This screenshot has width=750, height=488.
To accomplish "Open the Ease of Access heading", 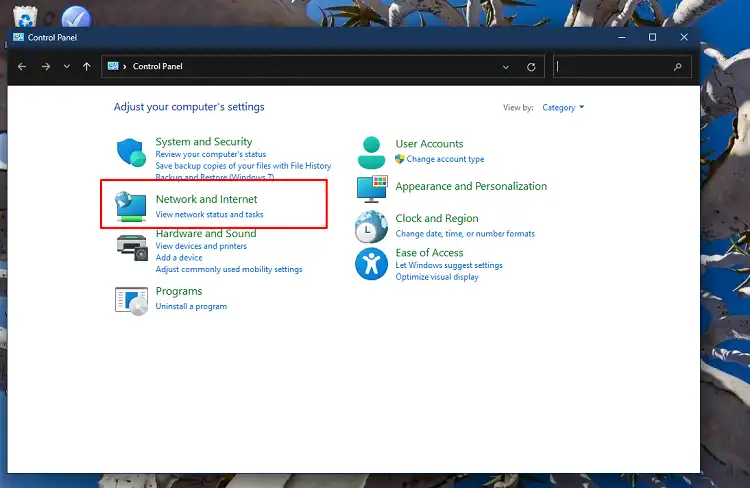I will 429,253.
